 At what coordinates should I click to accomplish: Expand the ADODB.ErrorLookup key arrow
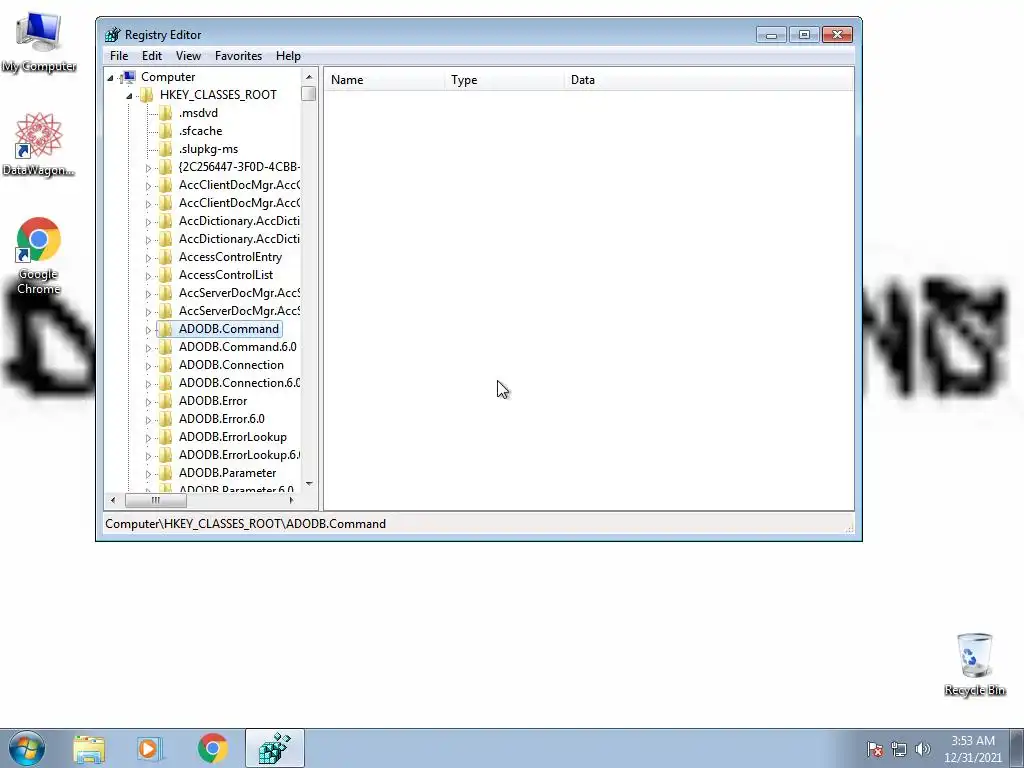pyautogui.click(x=148, y=438)
